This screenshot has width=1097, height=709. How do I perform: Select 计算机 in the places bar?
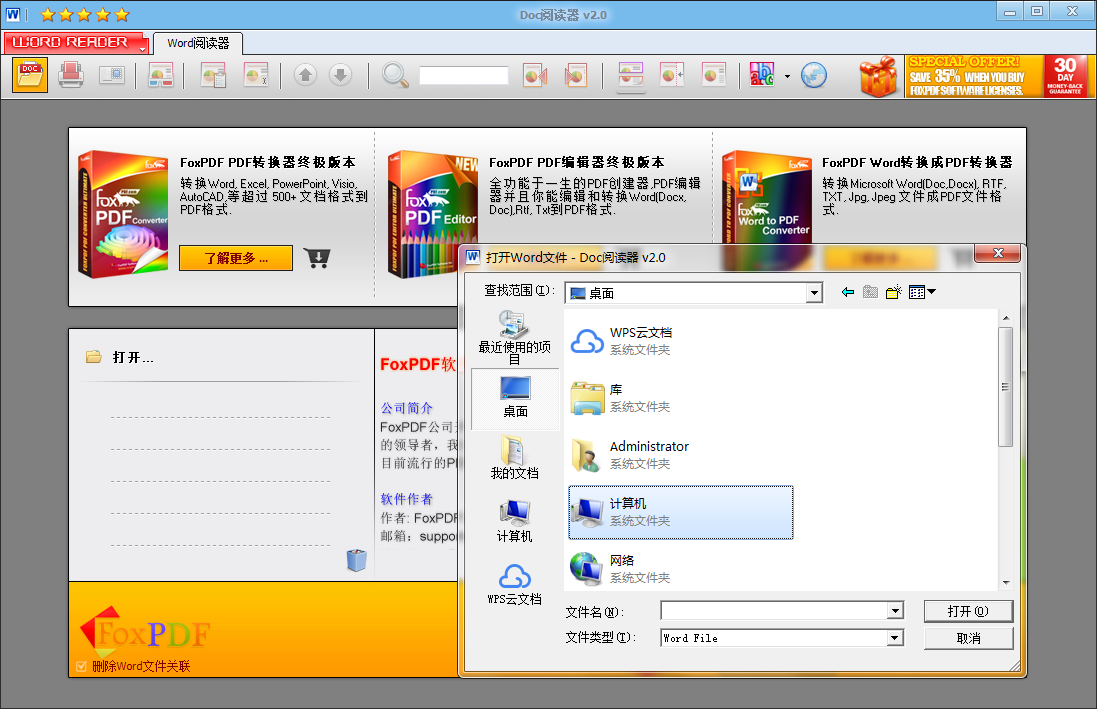514,521
